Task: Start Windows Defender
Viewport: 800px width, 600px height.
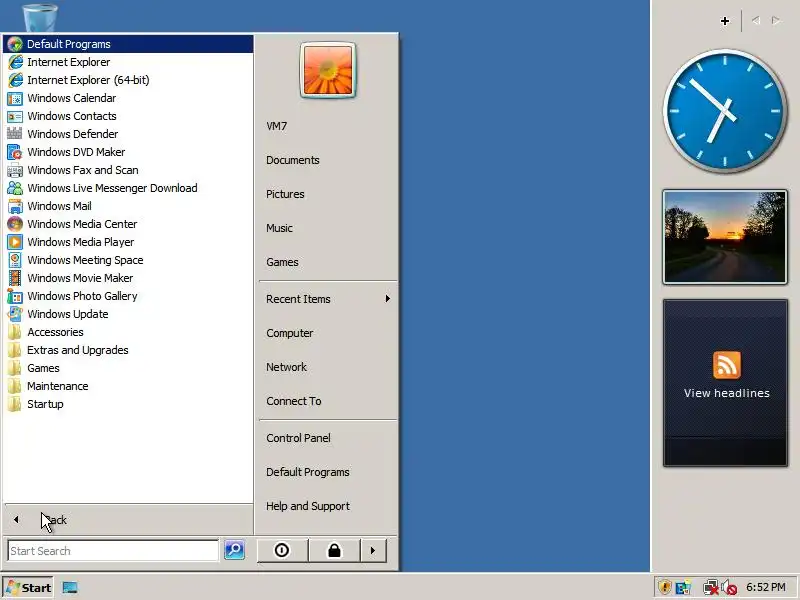Action: tap(128, 134)
